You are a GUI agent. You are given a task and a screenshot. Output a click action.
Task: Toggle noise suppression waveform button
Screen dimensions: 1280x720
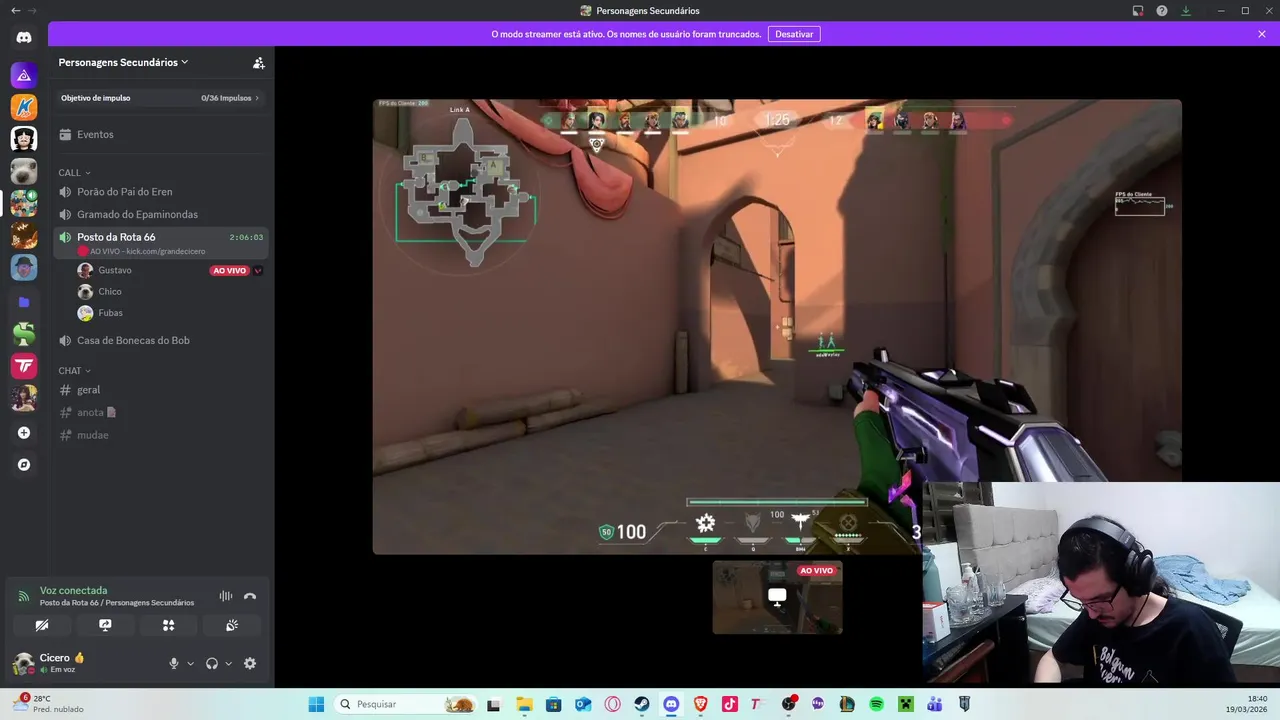click(x=226, y=596)
